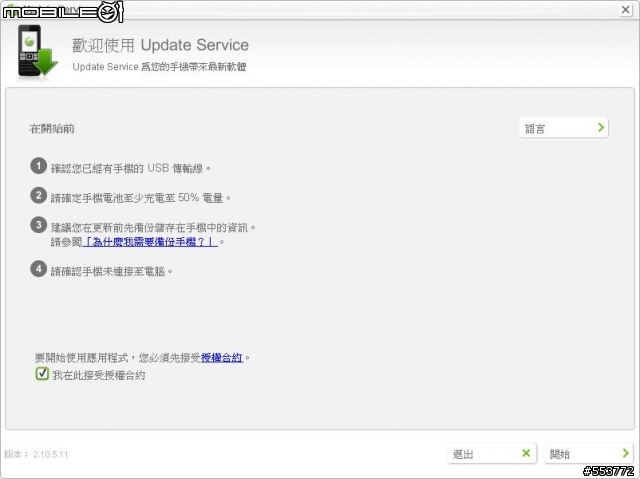
Task: Close the Update Service window
Action: [625, 9]
